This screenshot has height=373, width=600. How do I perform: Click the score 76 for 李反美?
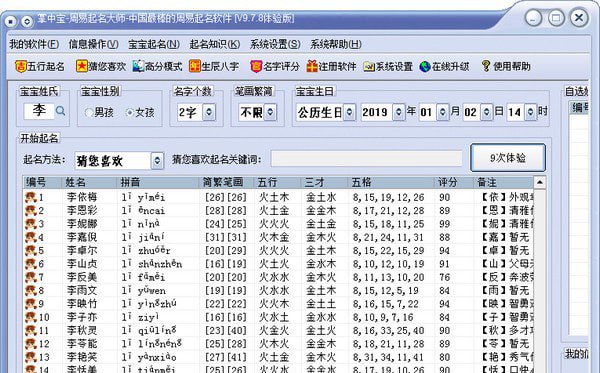coord(444,277)
